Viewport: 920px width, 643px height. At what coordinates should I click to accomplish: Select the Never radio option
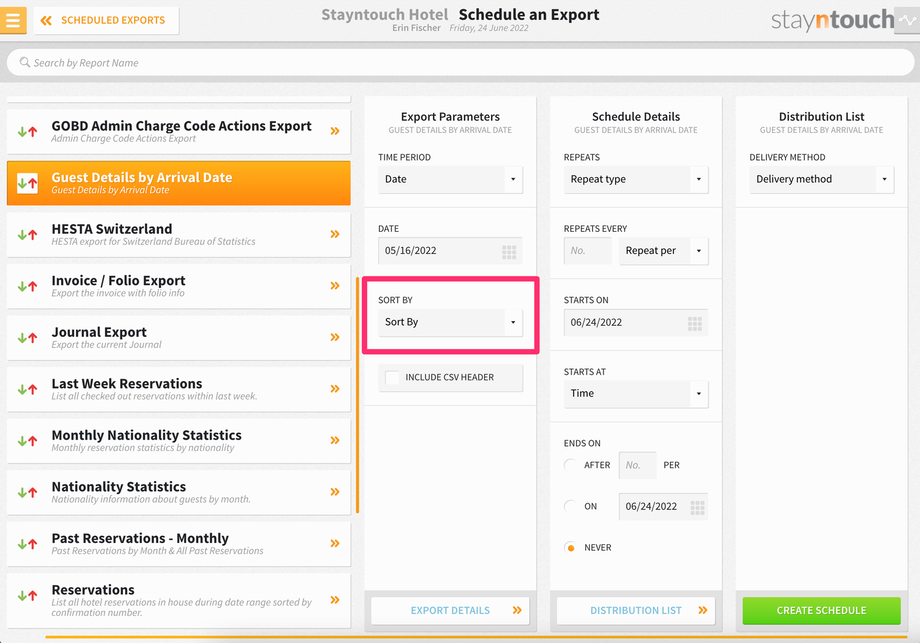click(x=570, y=547)
